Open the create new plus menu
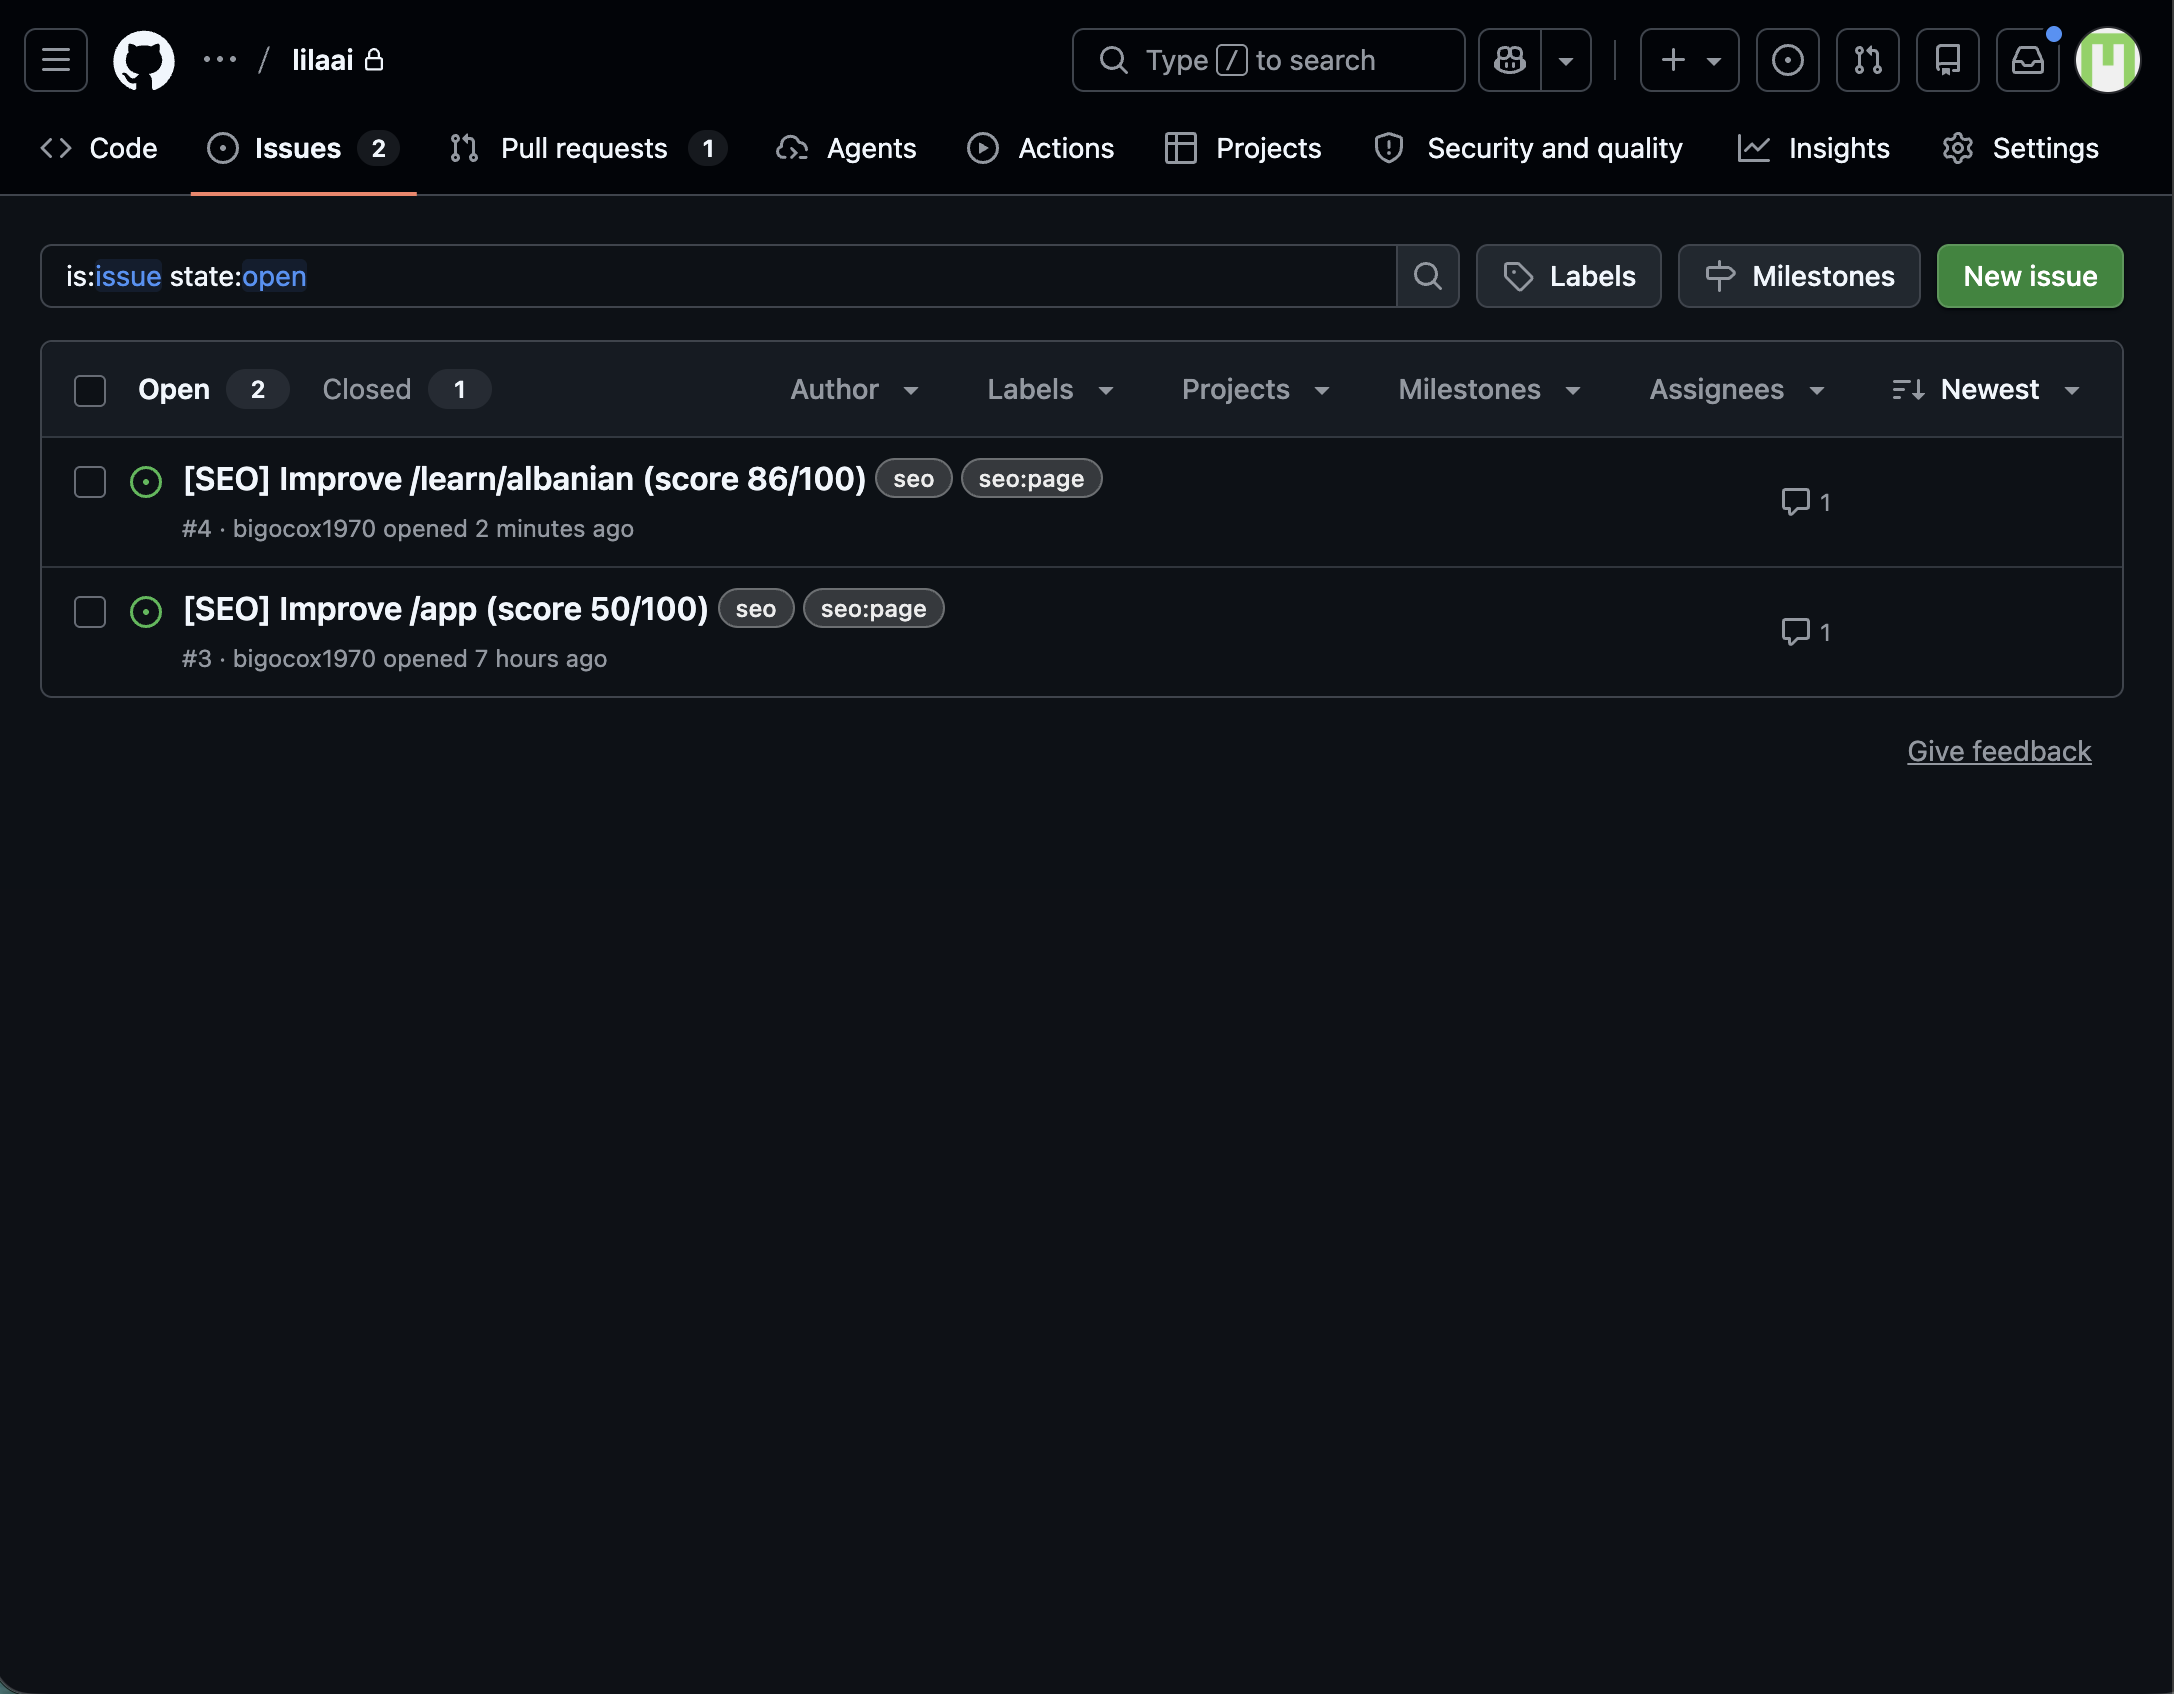 click(1690, 60)
